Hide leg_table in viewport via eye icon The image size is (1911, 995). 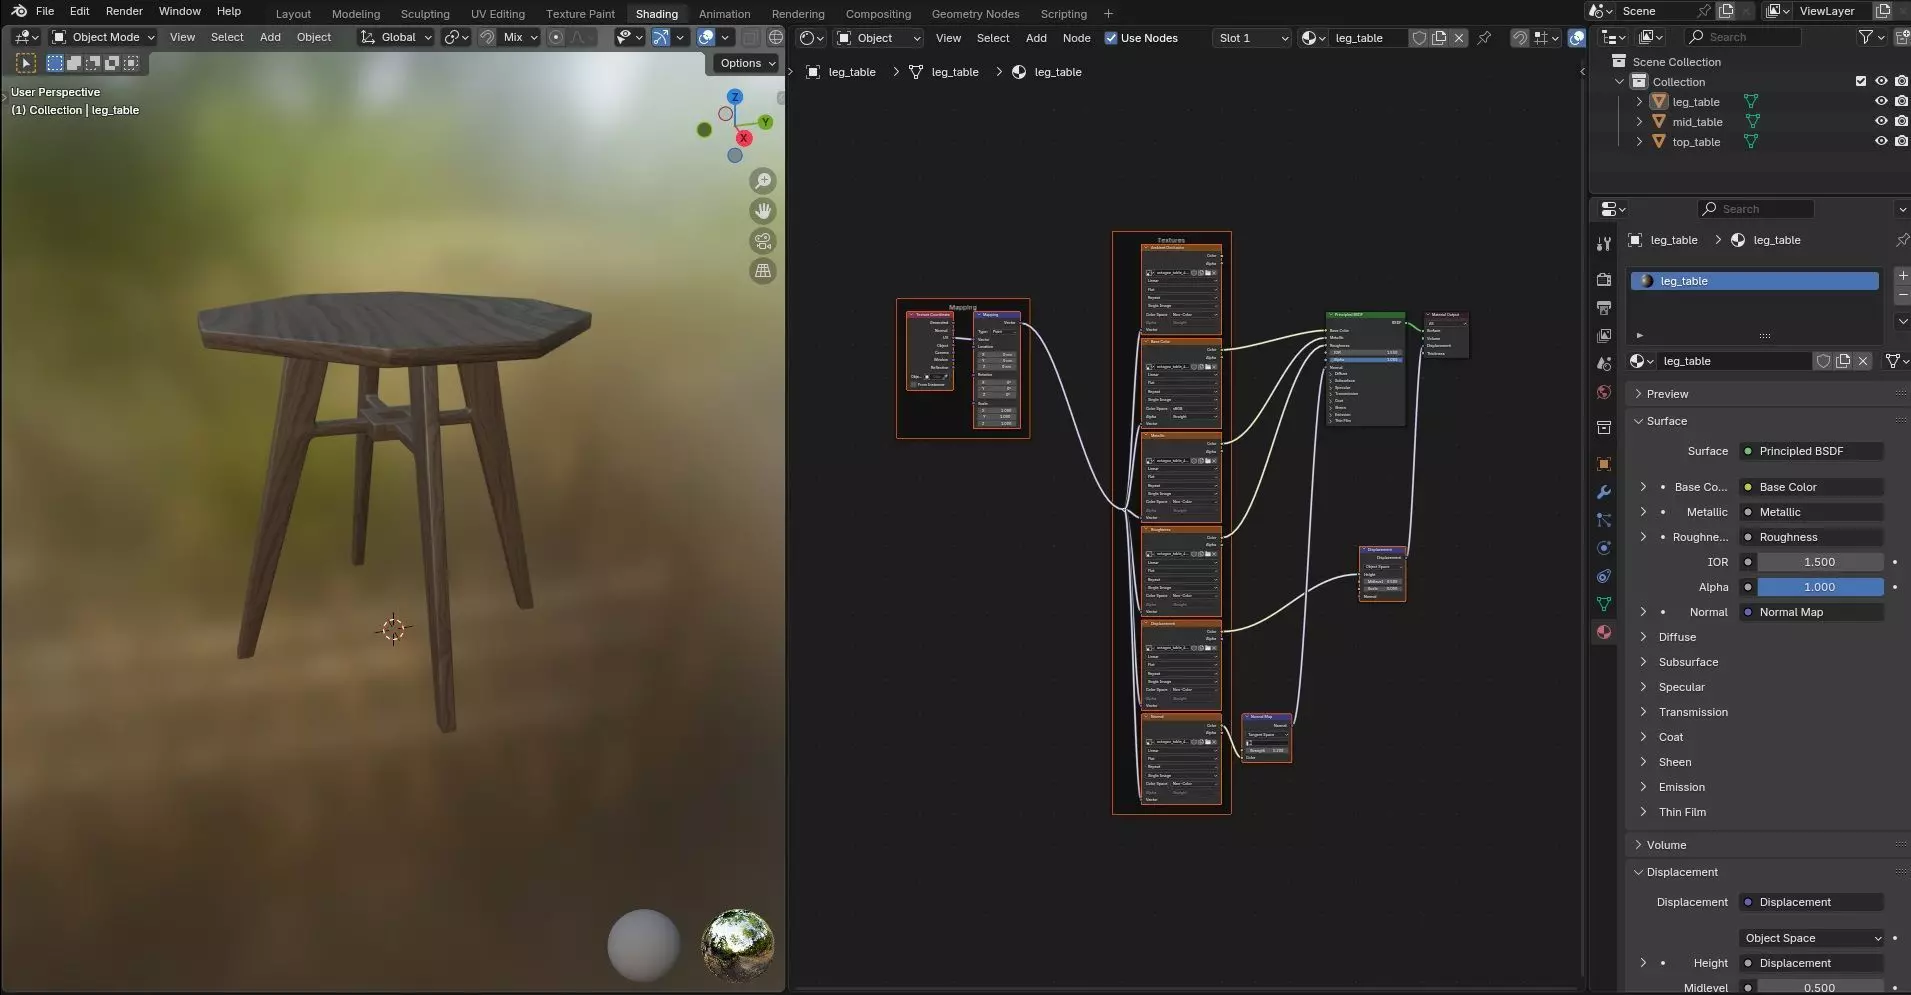coord(1880,102)
